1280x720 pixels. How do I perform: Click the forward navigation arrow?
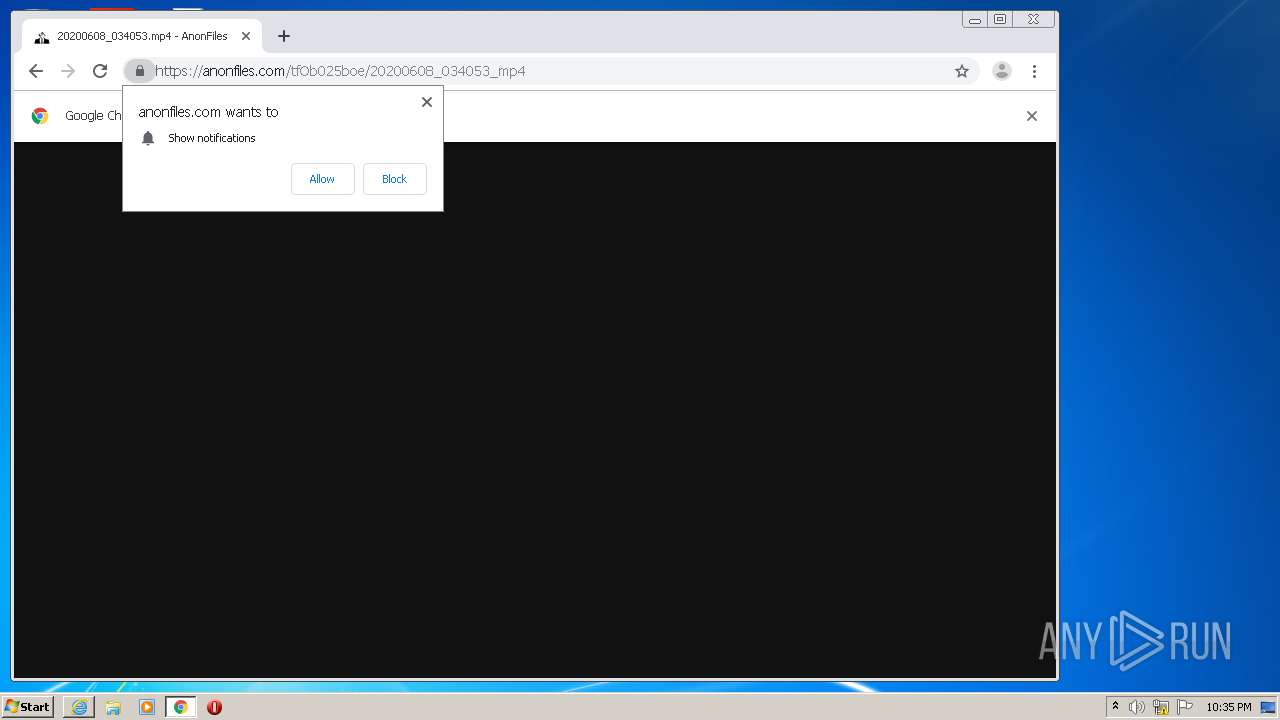pos(68,71)
